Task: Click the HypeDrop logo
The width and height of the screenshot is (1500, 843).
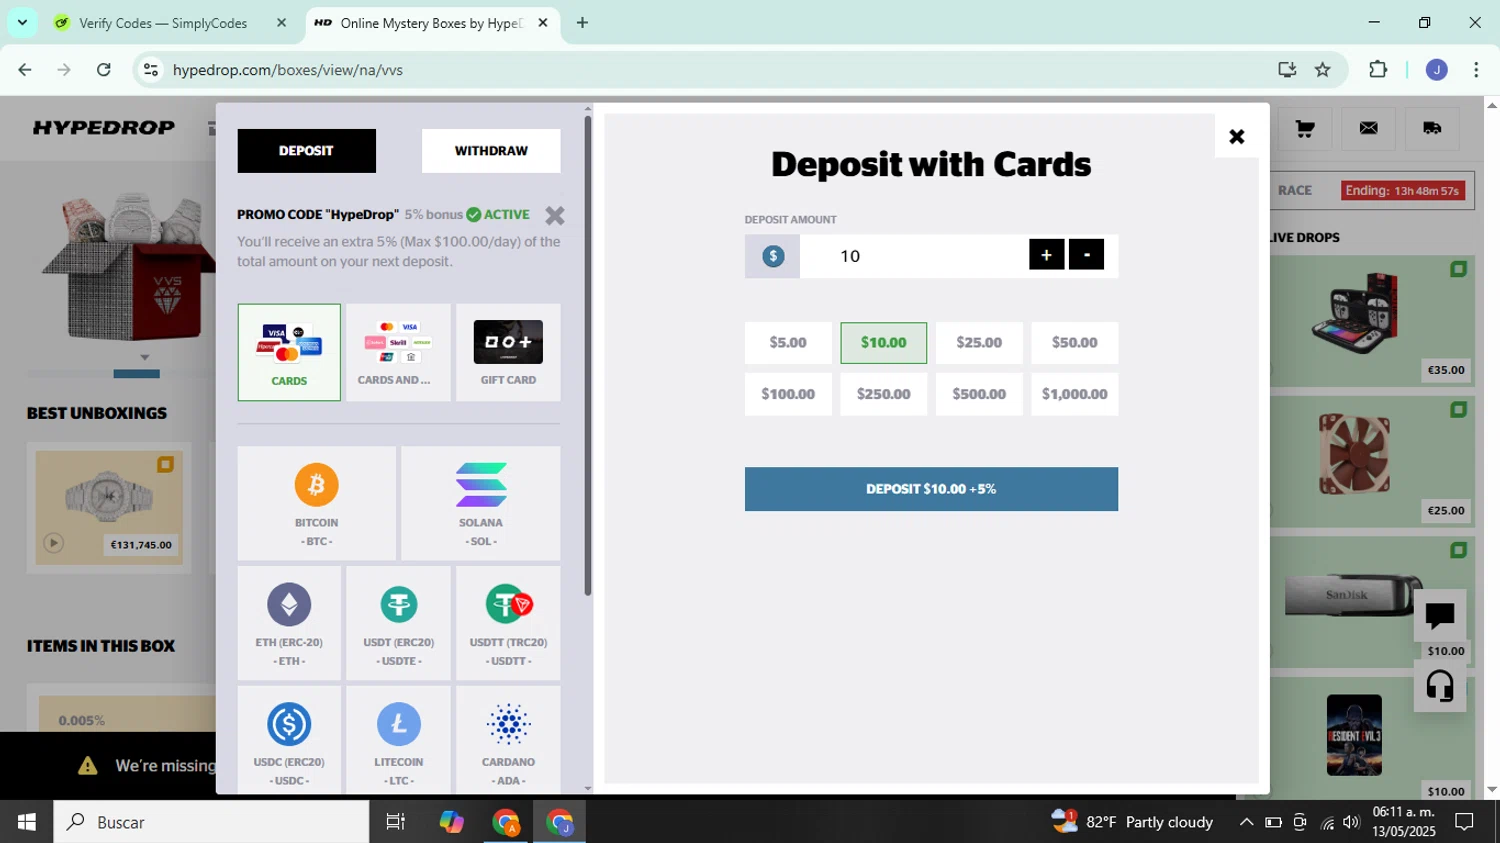Action: point(104,128)
